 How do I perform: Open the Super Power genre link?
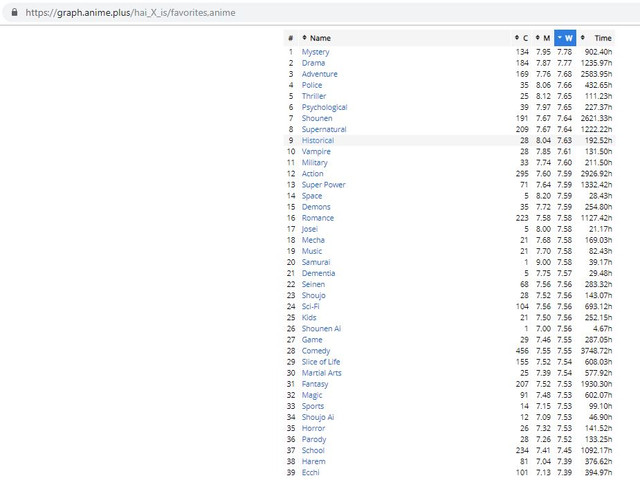tap(323, 185)
